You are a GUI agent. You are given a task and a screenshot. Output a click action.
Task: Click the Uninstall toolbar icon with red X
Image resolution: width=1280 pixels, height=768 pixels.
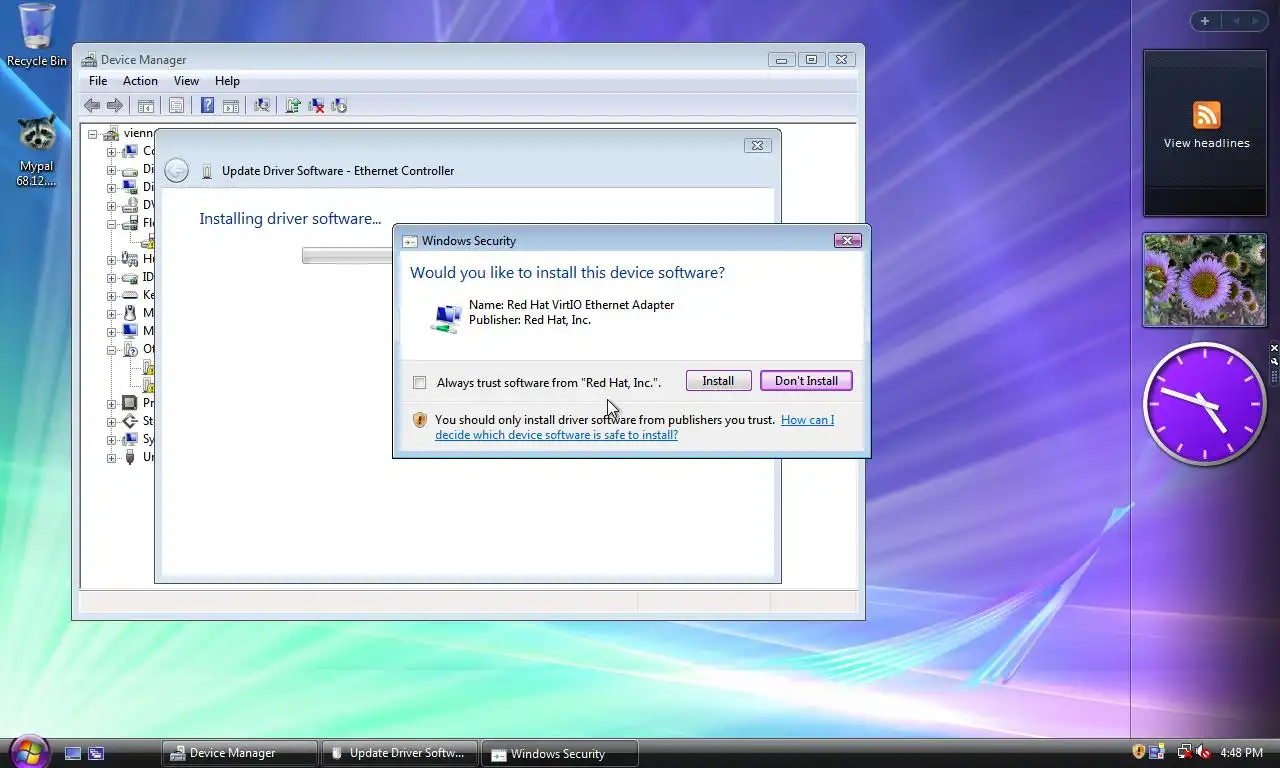[x=316, y=105]
